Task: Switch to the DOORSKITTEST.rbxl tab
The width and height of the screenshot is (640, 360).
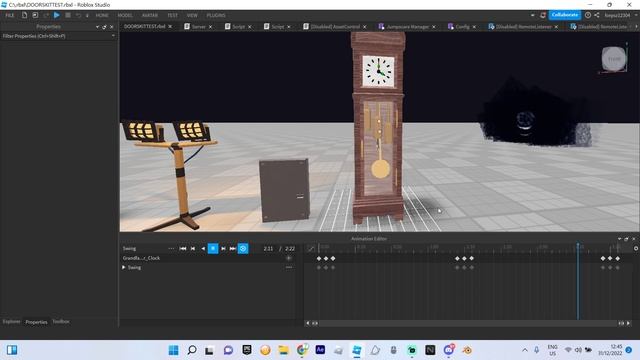Action: (144, 27)
